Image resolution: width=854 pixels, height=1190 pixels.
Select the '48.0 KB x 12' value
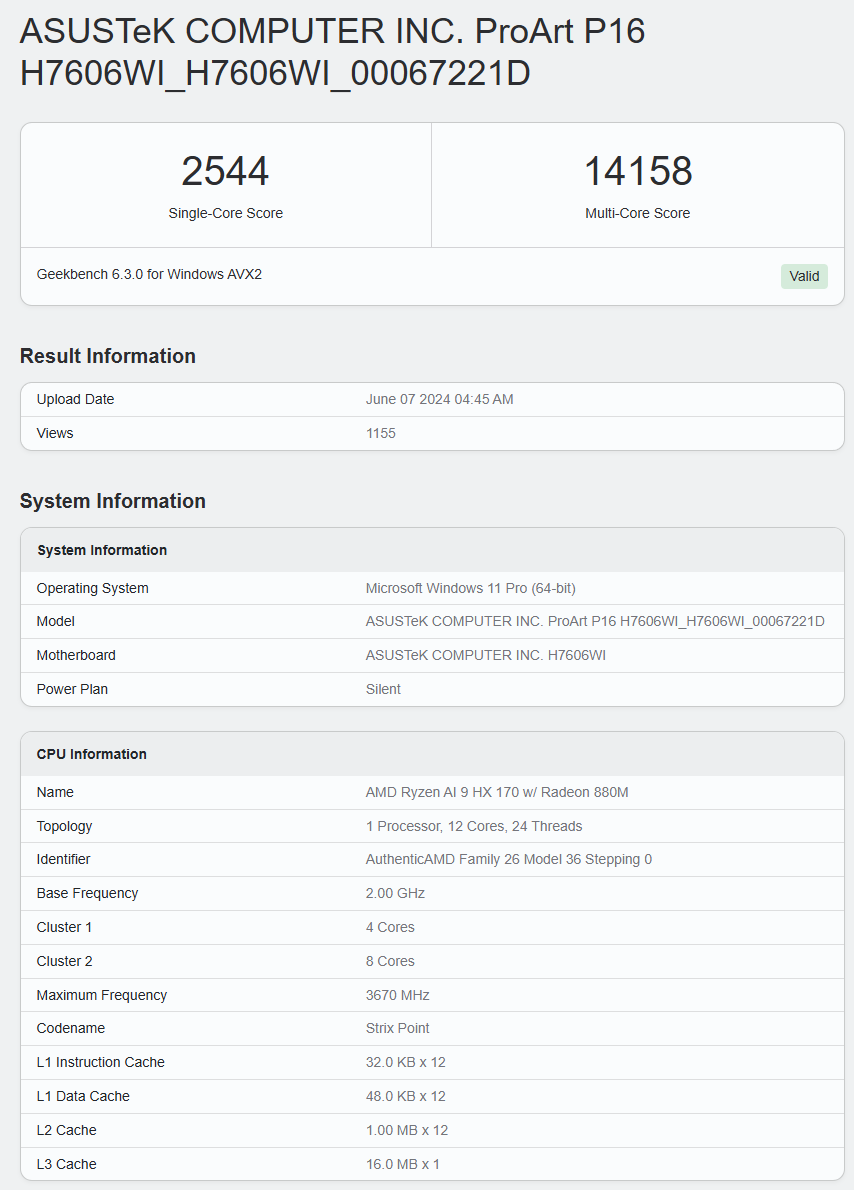(x=405, y=1096)
